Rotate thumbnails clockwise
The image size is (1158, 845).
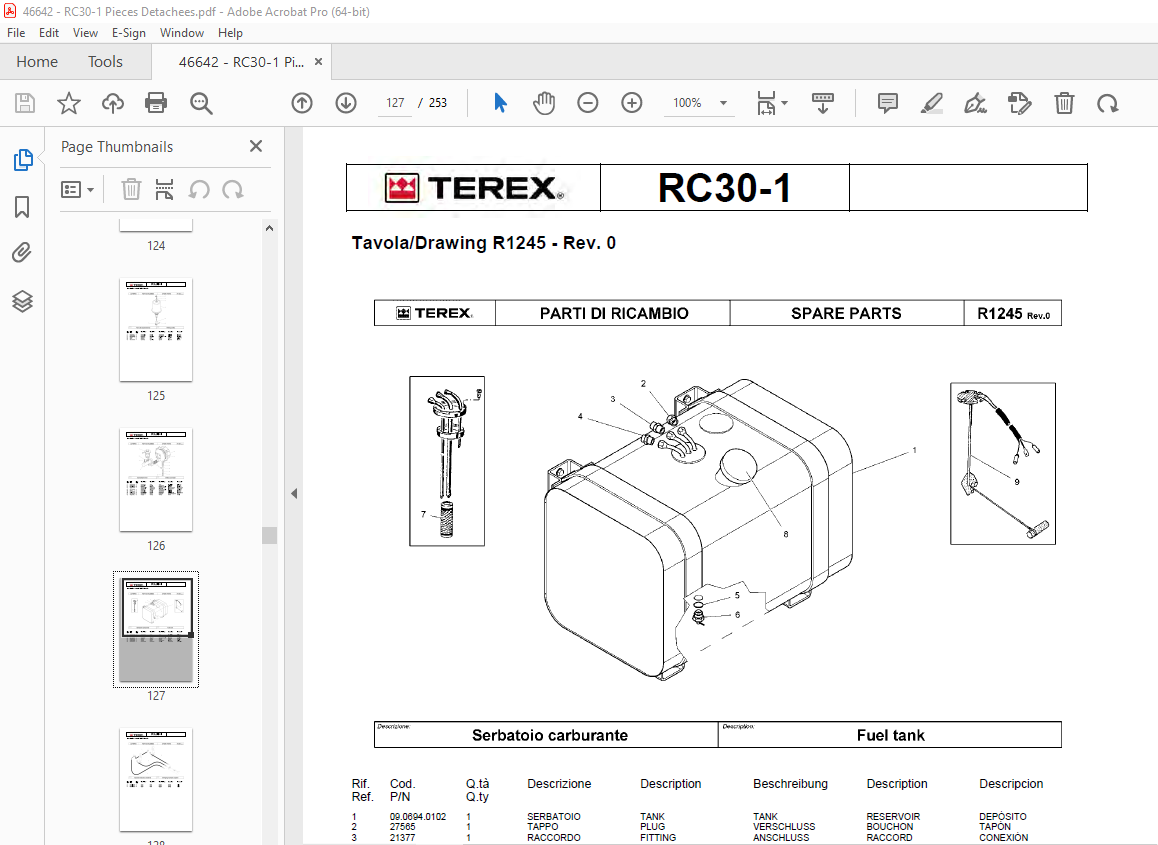point(233,190)
